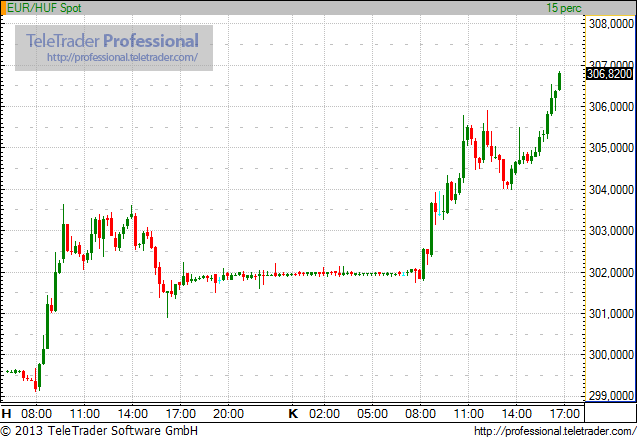Click the 304,0000 price axis label
637x440 pixels.
(611, 189)
